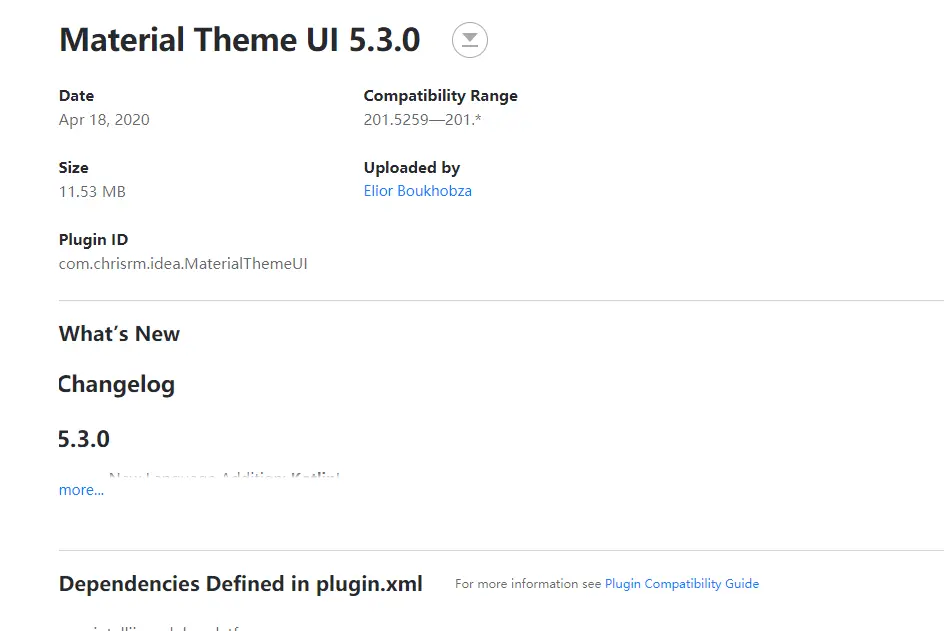Select compatibility range 201.5259—201.* value
The width and height of the screenshot is (944, 631).
[x=422, y=120]
